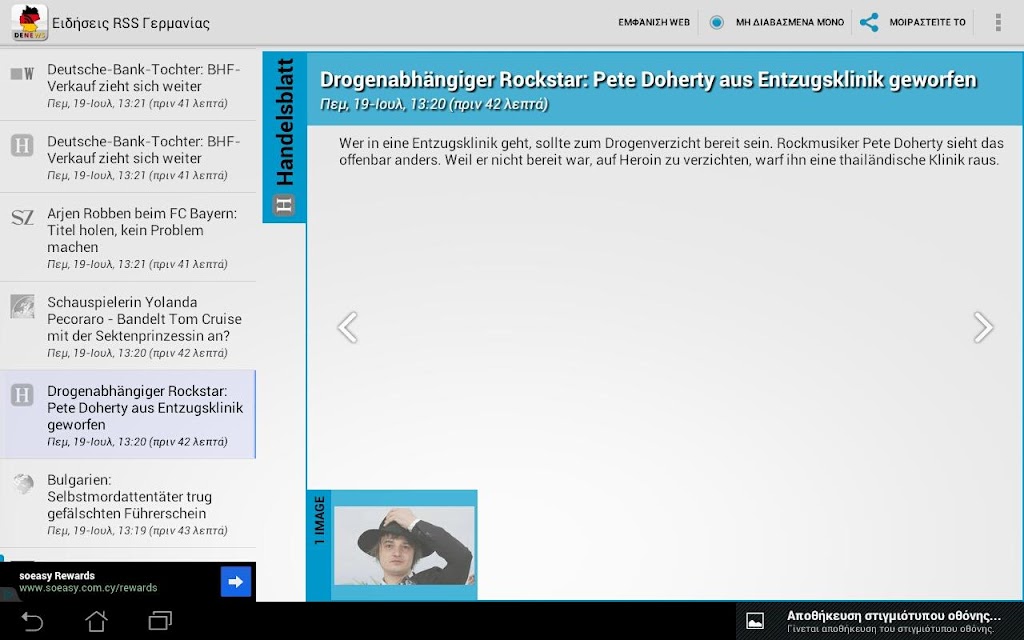Click H icon beside Drogenabhängiger Rockstar list item

click(x=22, y=394)
